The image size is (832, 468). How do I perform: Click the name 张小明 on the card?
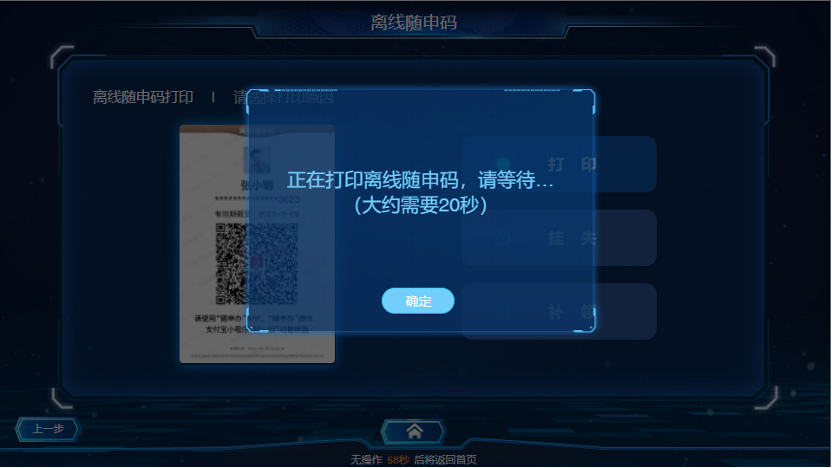(257, 185)
